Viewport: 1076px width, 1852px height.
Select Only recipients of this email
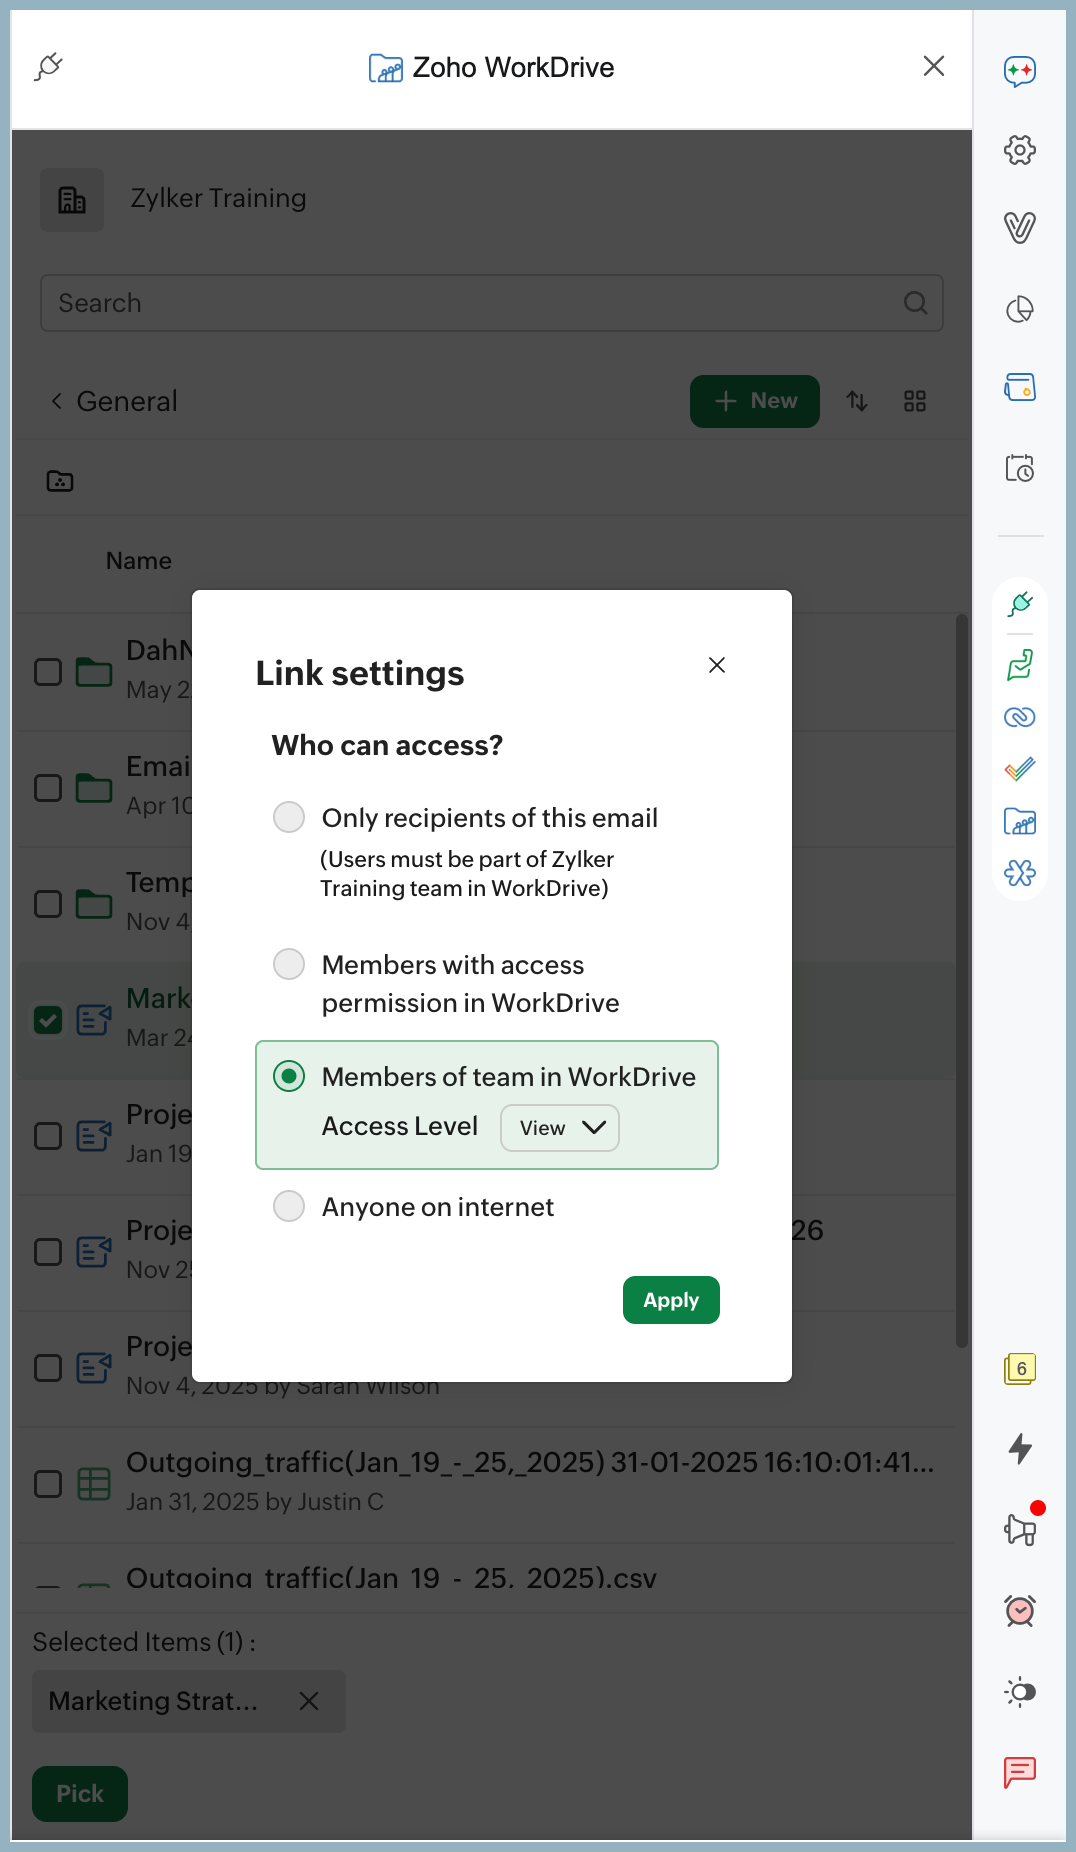(289, 817)
